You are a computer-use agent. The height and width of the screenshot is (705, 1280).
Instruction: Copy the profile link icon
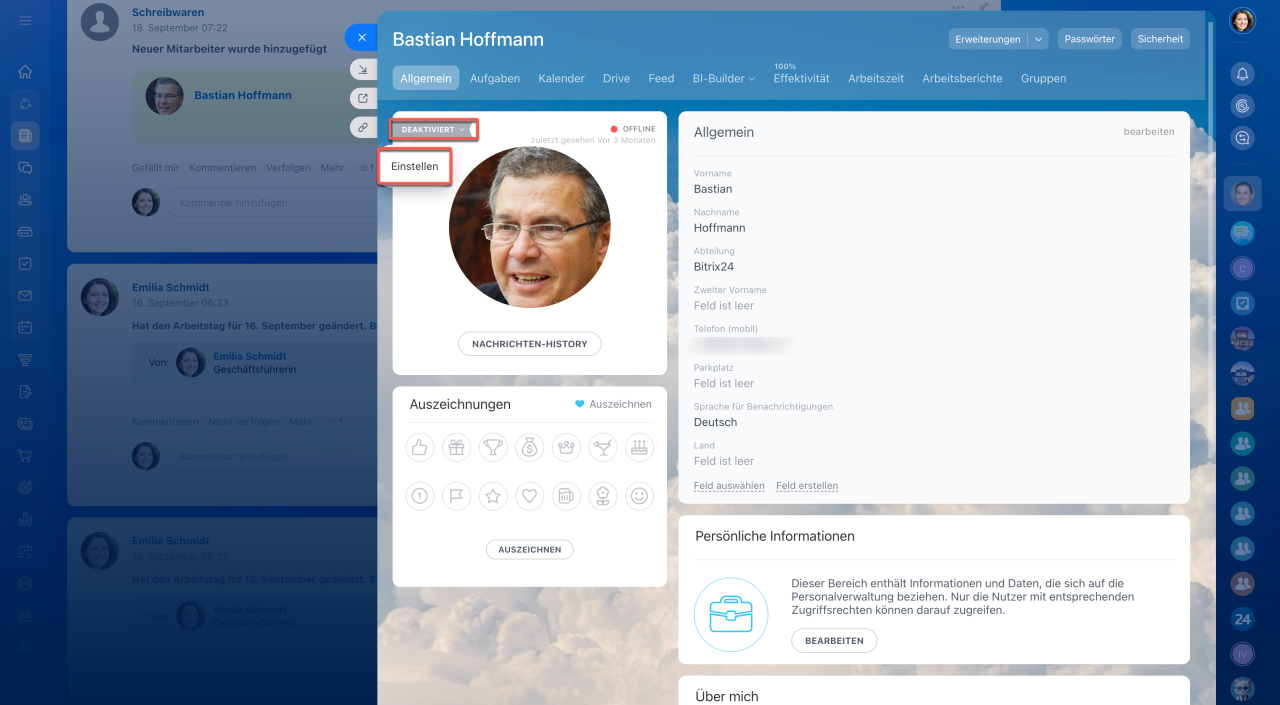361,127
